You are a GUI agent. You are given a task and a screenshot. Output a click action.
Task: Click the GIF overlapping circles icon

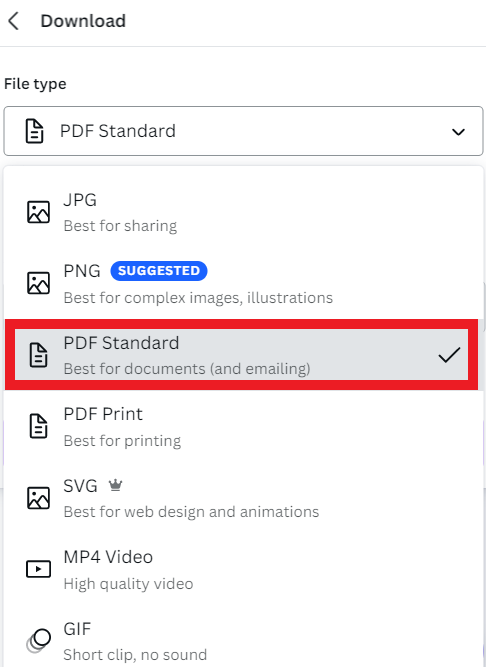pos(39,640)
